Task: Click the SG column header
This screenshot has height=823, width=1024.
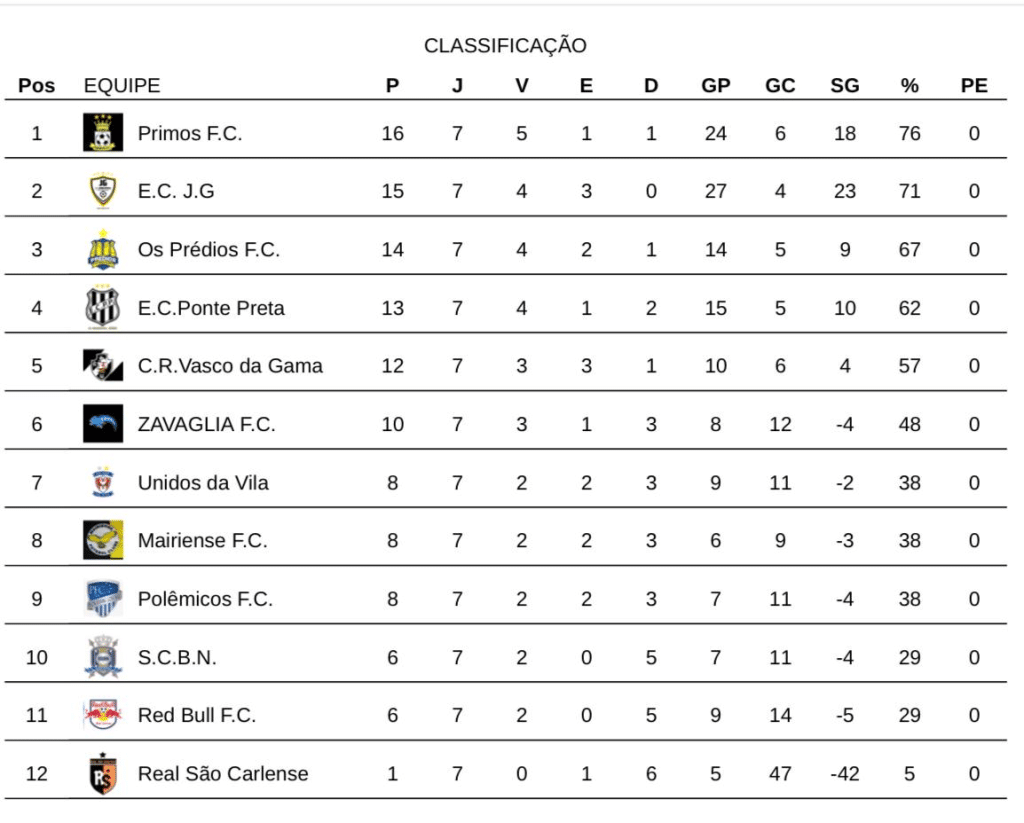Action: pos(844,86)
